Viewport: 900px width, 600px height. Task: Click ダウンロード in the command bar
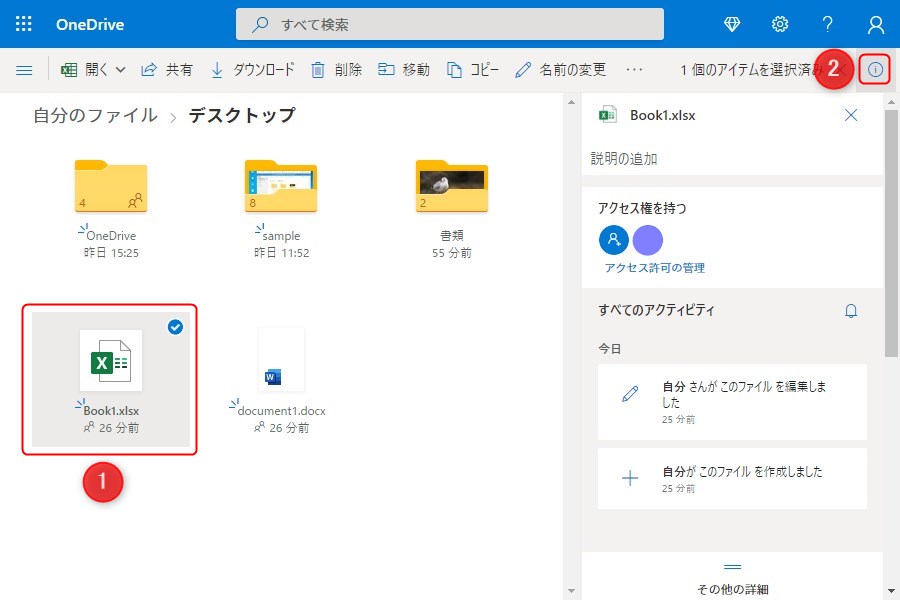252,70
